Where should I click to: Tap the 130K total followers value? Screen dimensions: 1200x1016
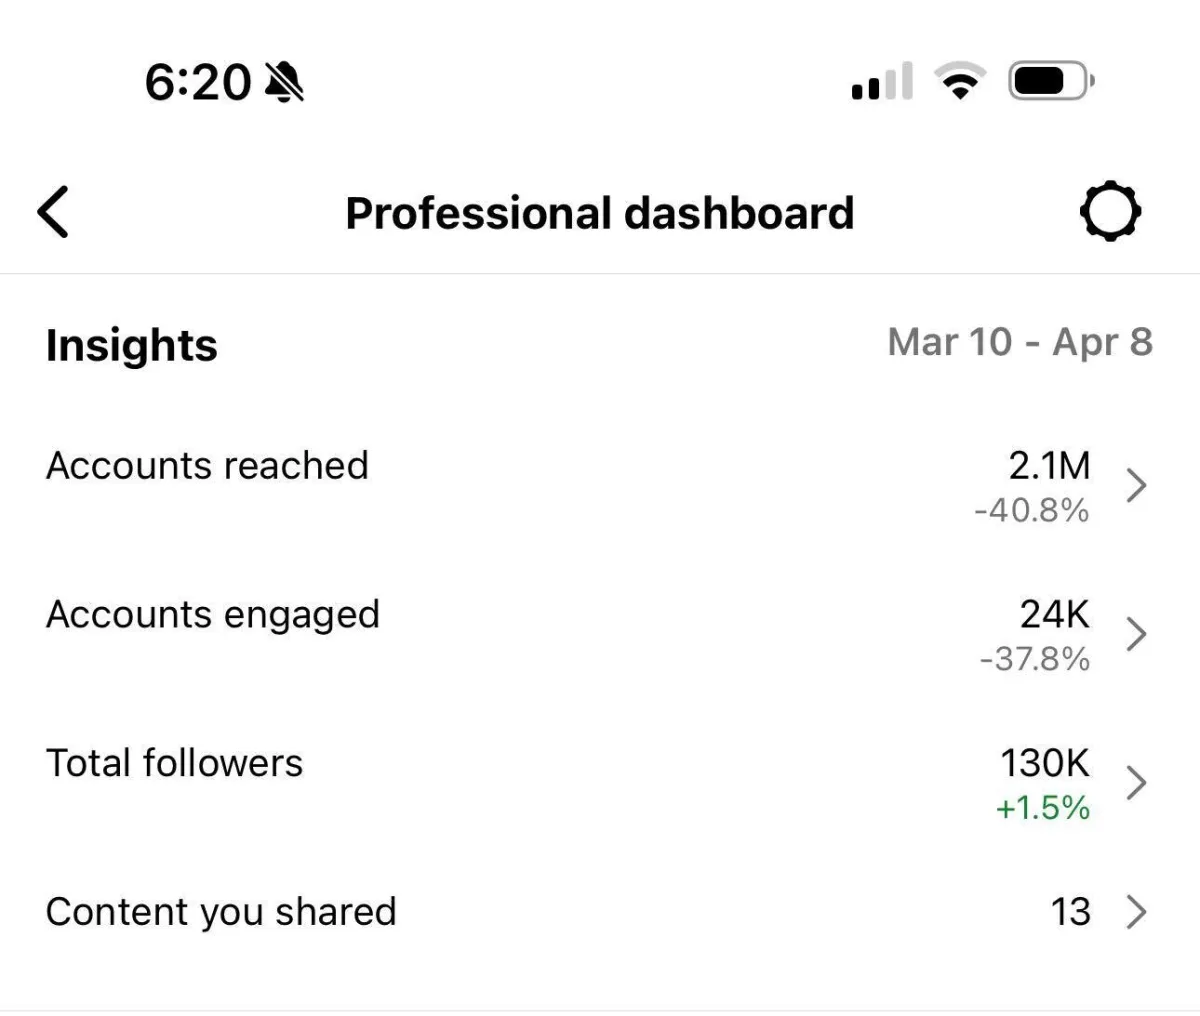tap(1044, 763)
